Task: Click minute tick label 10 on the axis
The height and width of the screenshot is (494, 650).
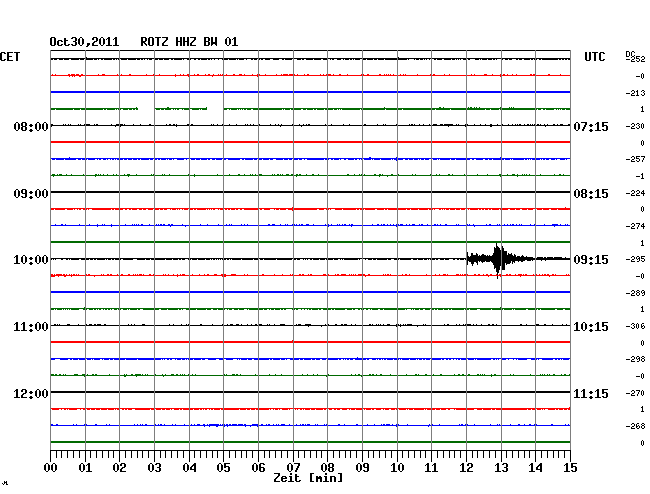Action: pyautogui.click(x=397, y=467)
